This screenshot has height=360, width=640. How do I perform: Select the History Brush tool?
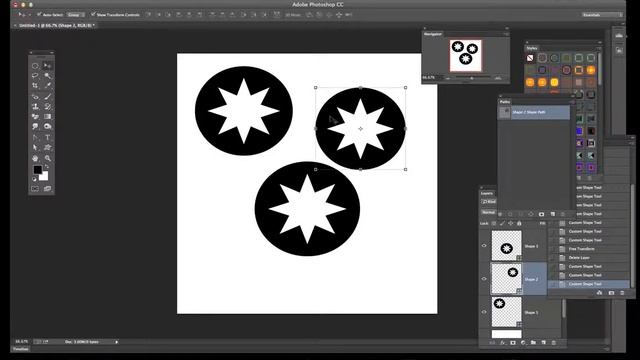48,107
